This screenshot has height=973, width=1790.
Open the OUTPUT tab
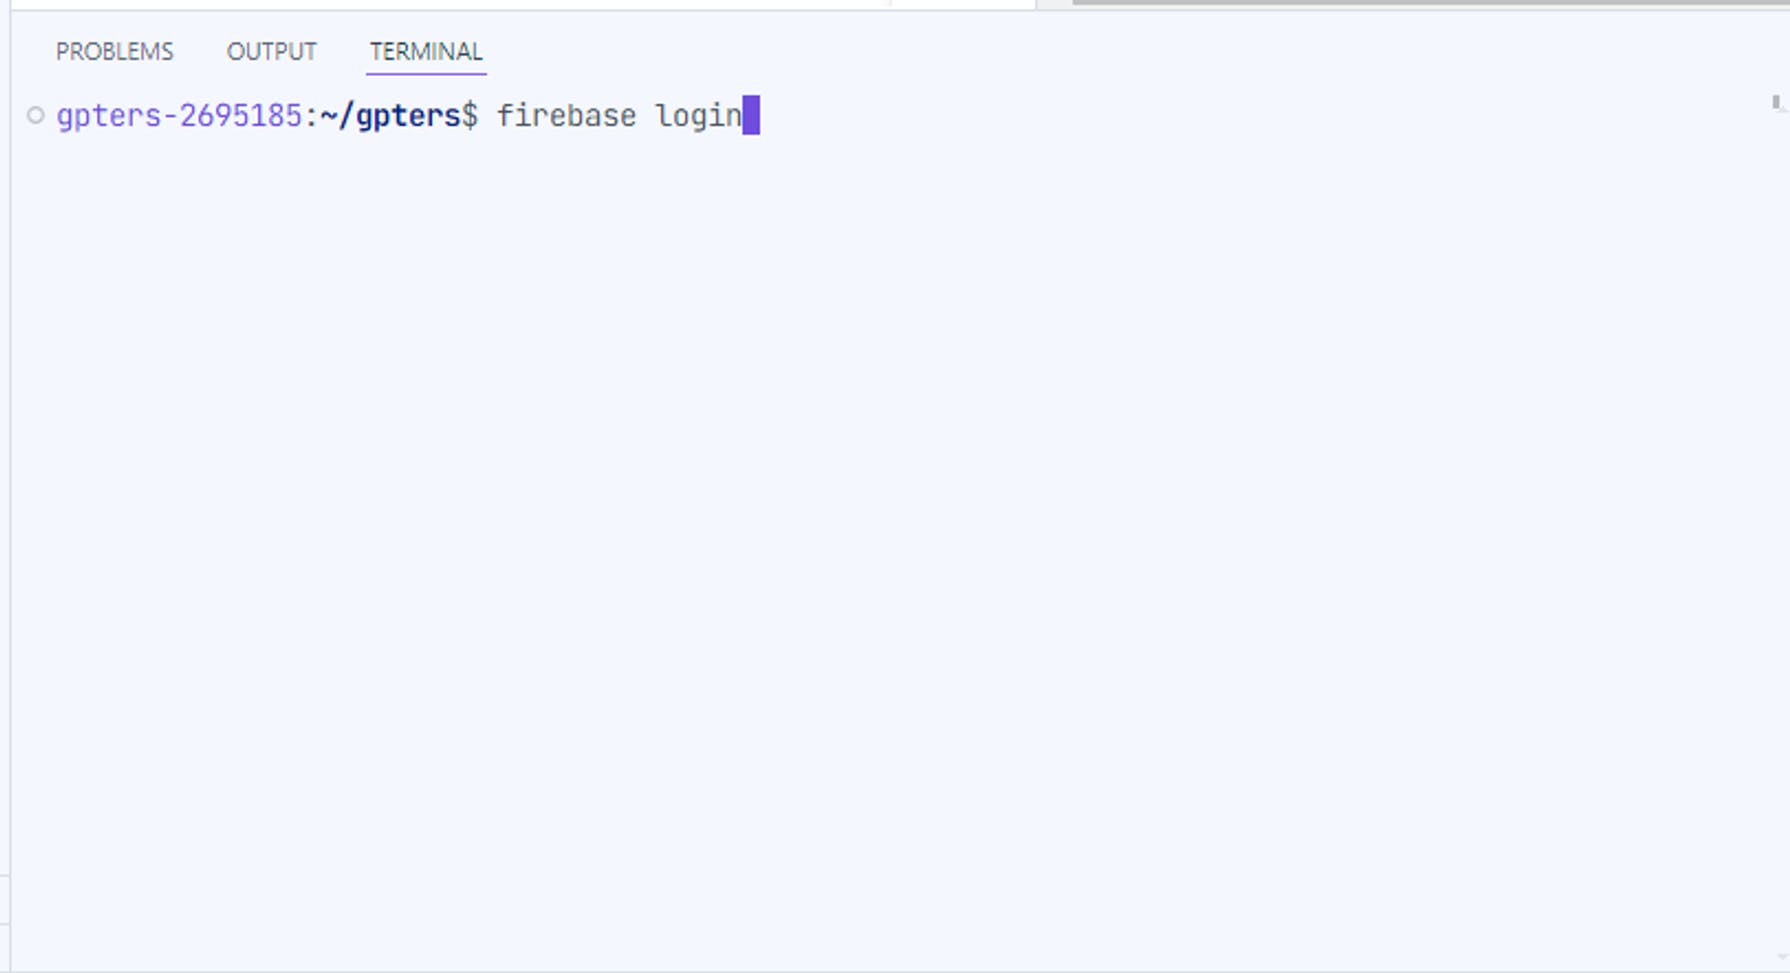271,51
